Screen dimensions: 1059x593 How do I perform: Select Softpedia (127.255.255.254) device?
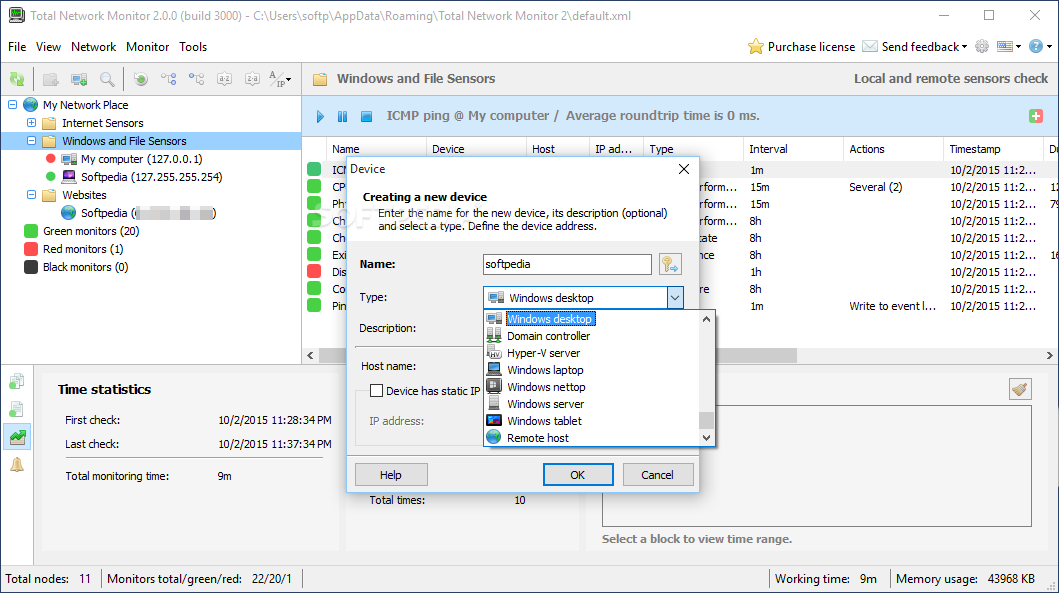pyautogui.click(x=151, y=177)
